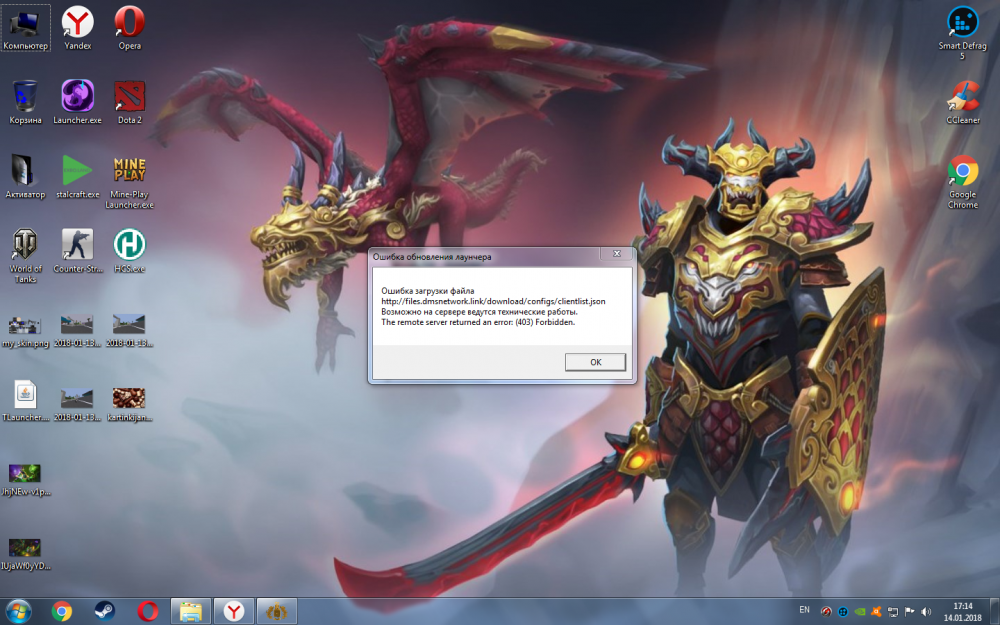Viewport: 1000px width, 625px height.
Task: Select the Google Chrome desktop shortcut
Action: tap(963, 171)
